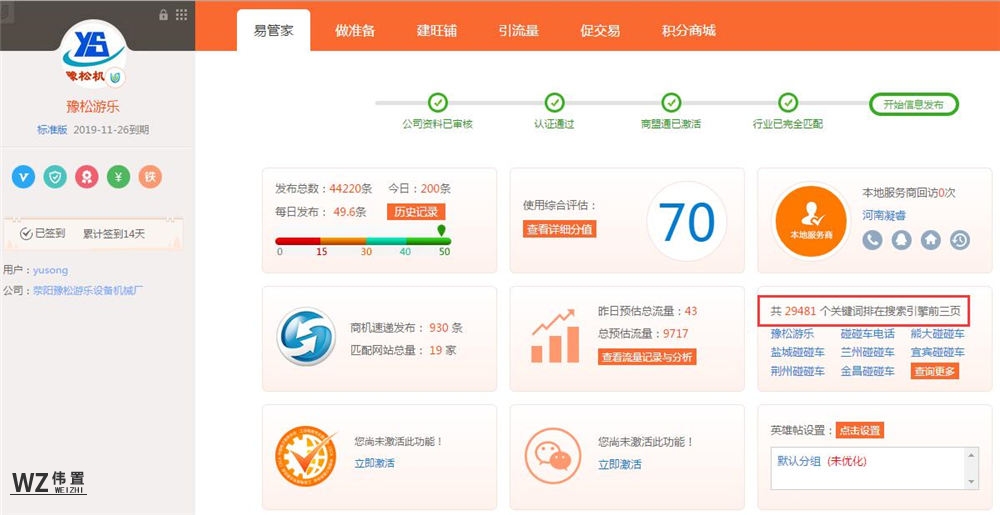Screen dimensions: 1000x515
Task: Click the 点击设置 button
Action: (860, 430)
